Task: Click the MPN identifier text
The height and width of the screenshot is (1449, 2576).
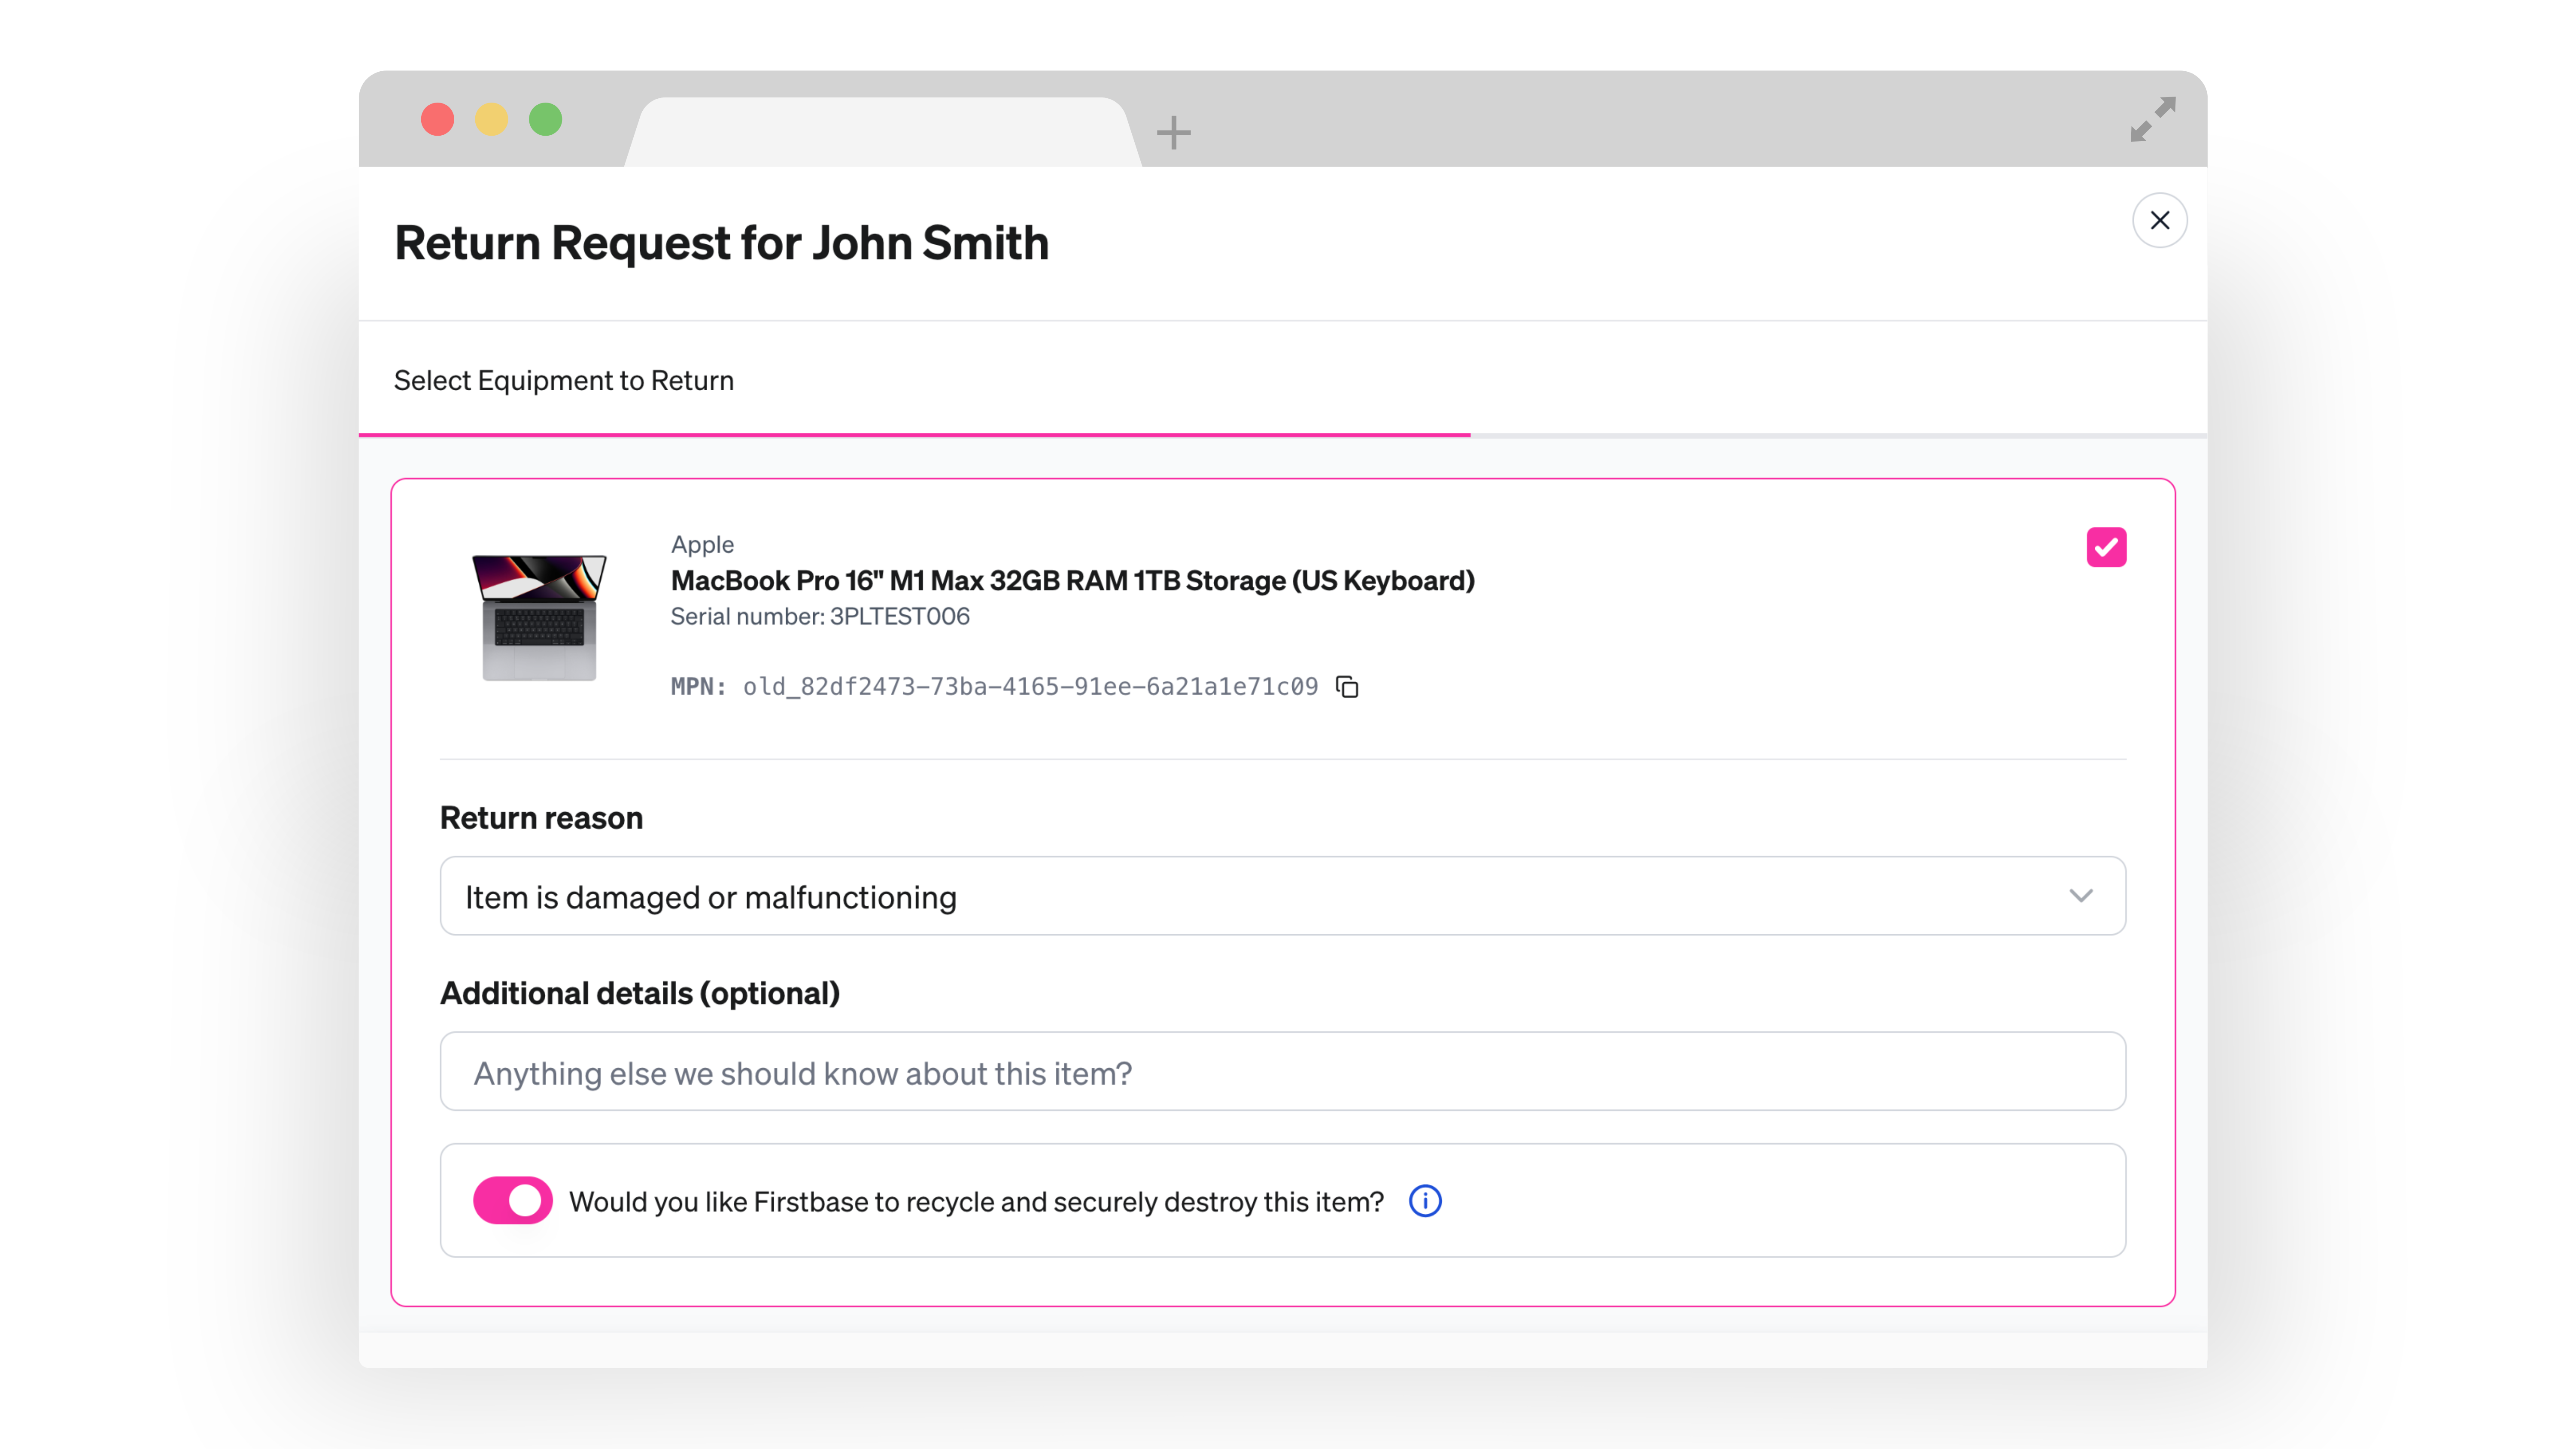Action: click(1030, 687)
